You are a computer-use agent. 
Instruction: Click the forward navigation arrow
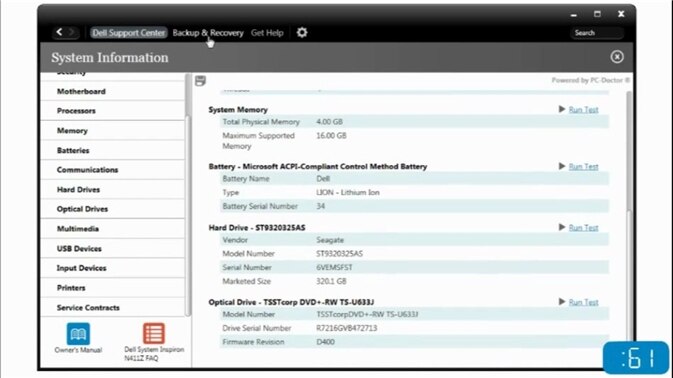72,32
